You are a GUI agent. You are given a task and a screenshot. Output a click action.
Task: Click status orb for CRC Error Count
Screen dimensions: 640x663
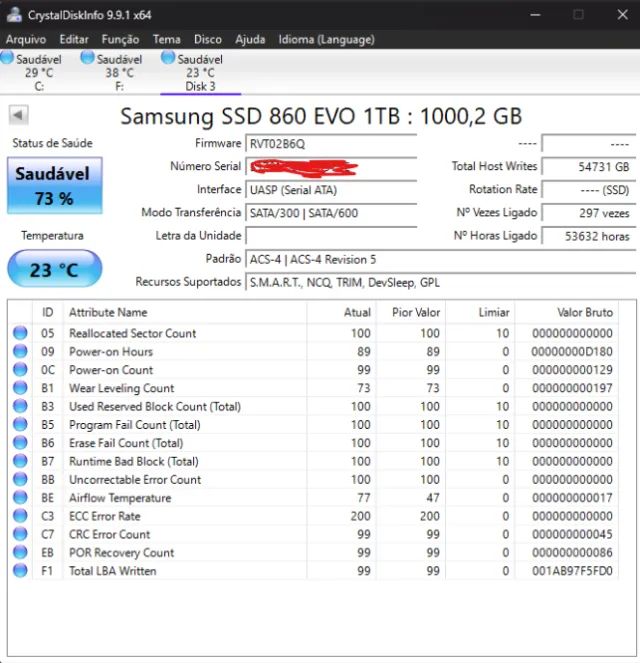(20, 534)
